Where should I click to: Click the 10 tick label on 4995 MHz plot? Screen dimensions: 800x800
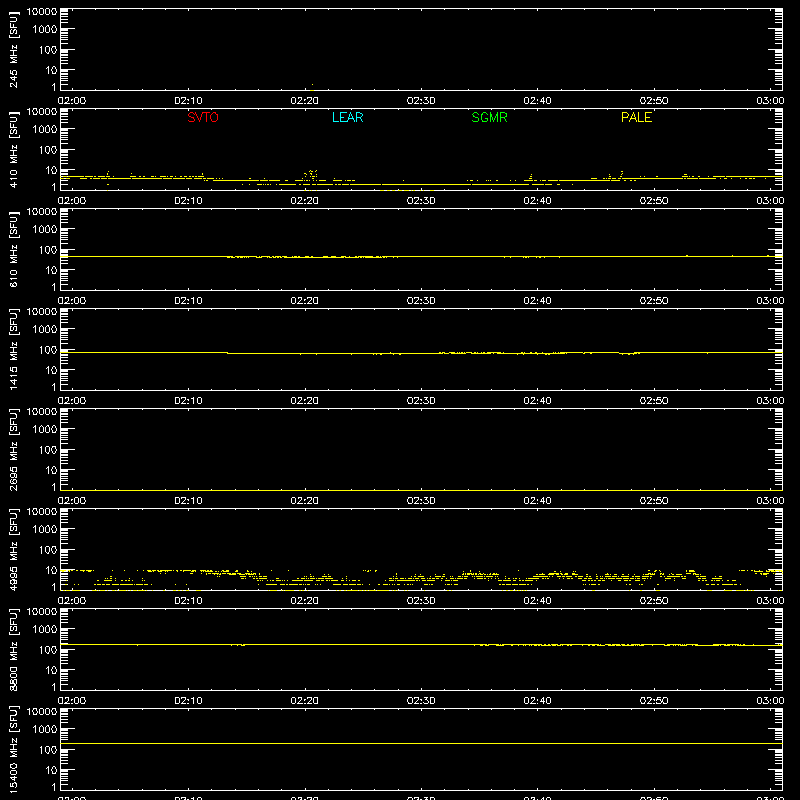point(51,570)
